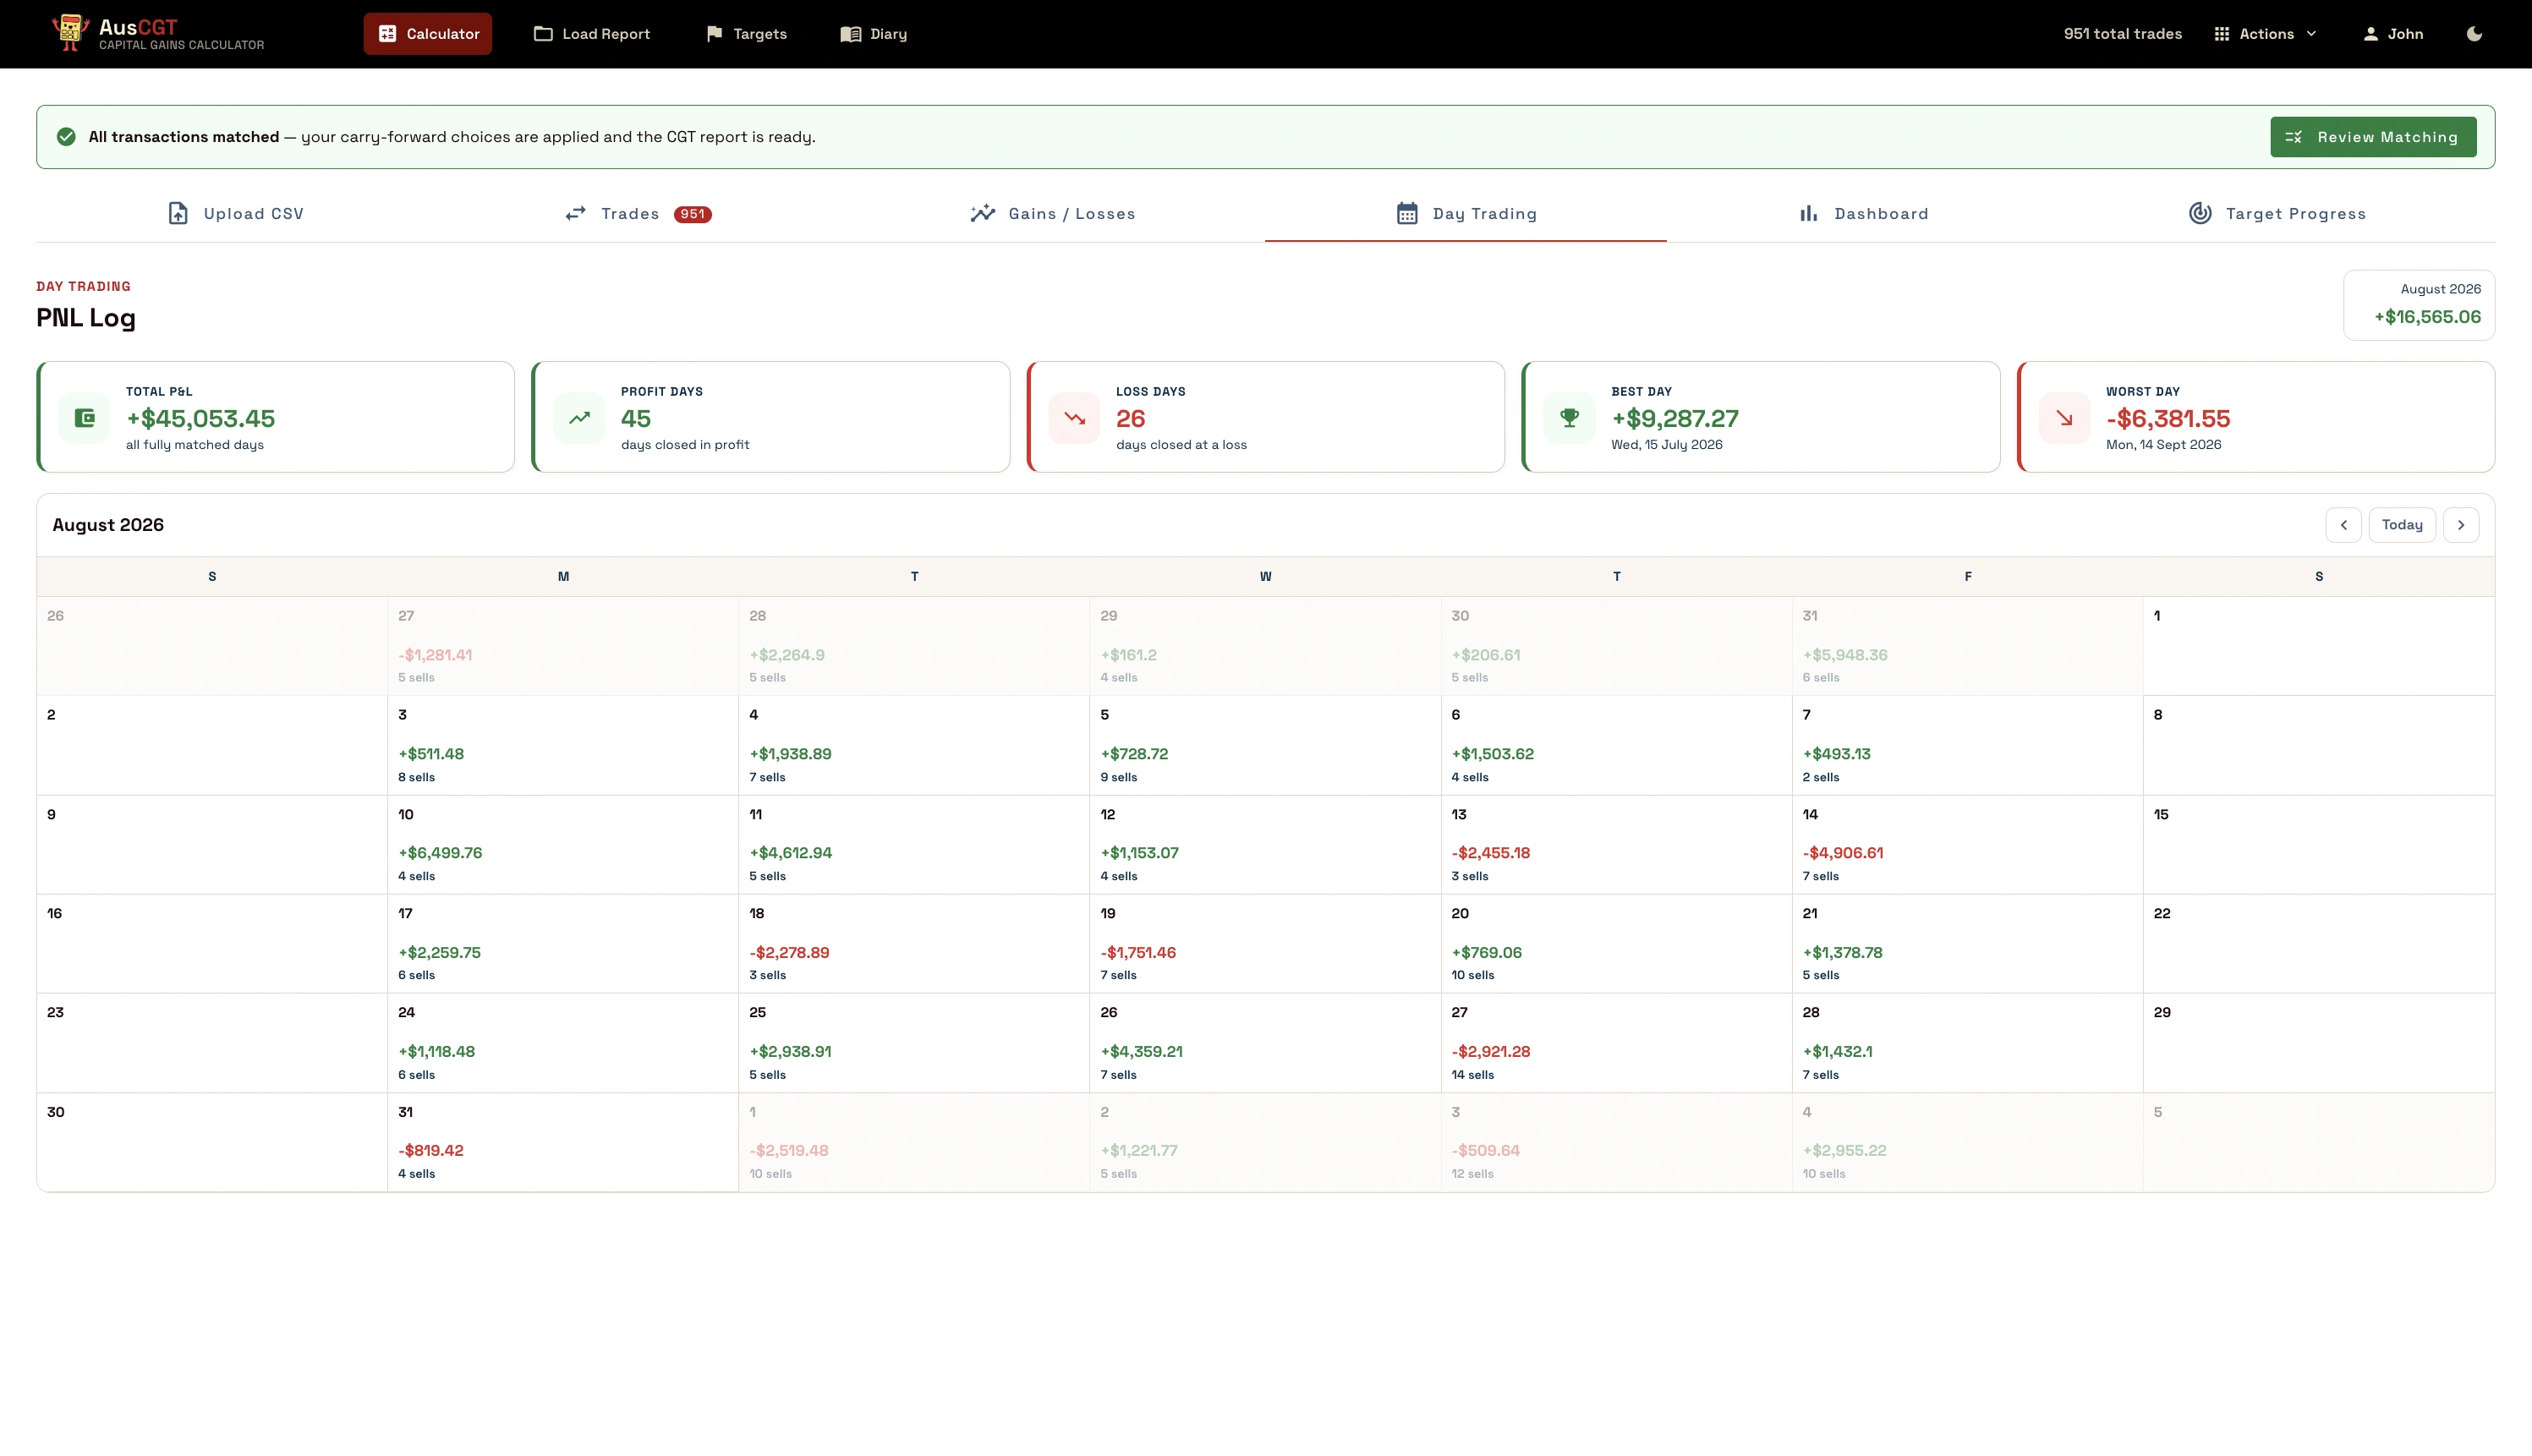Click the Gains / Losses chart icon
The height and width of the screenshot is (1456, 2532).
[x=982, y=213]
